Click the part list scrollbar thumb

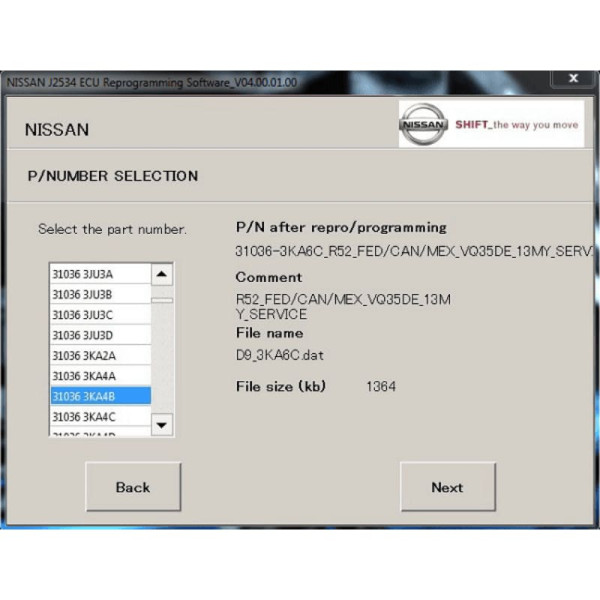(x=162, y=299)
